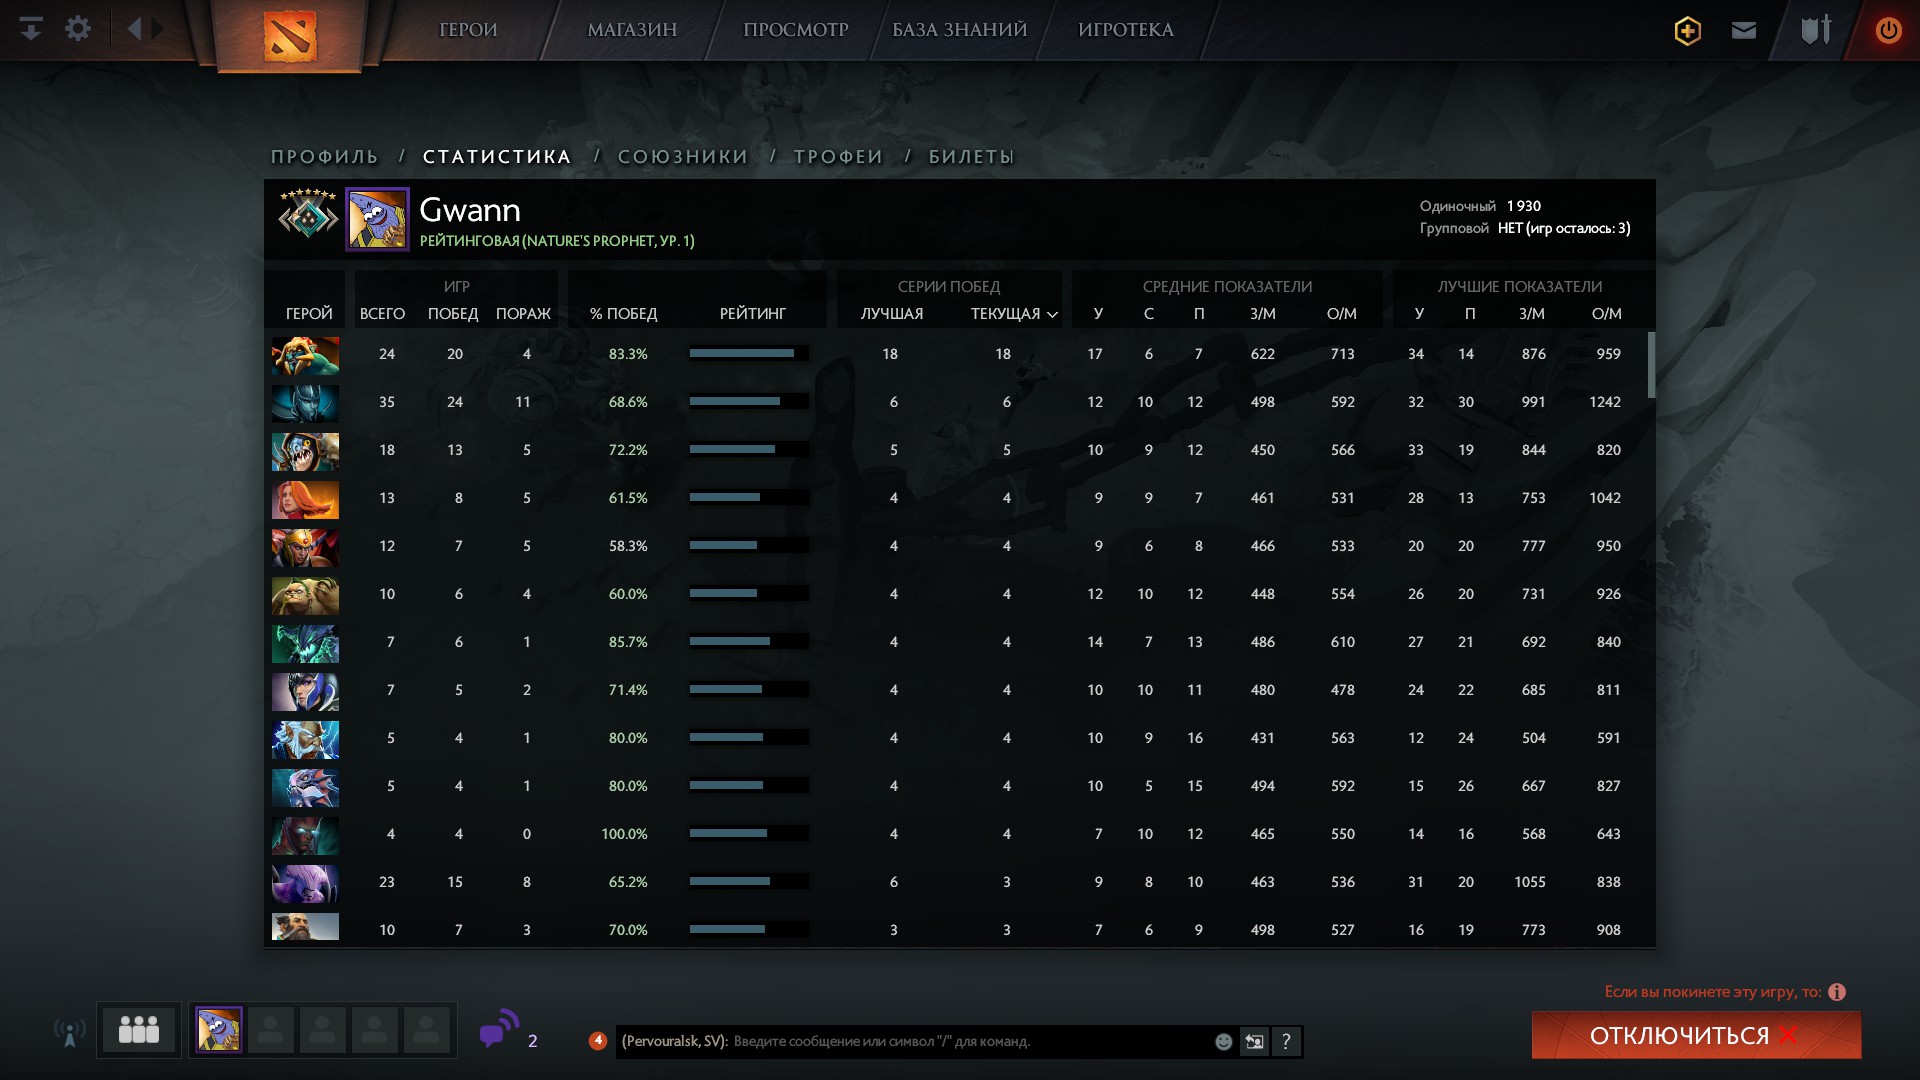Click the red power quit icon
Viewport: 1920px width, 1080px height.
(1888, 31)
